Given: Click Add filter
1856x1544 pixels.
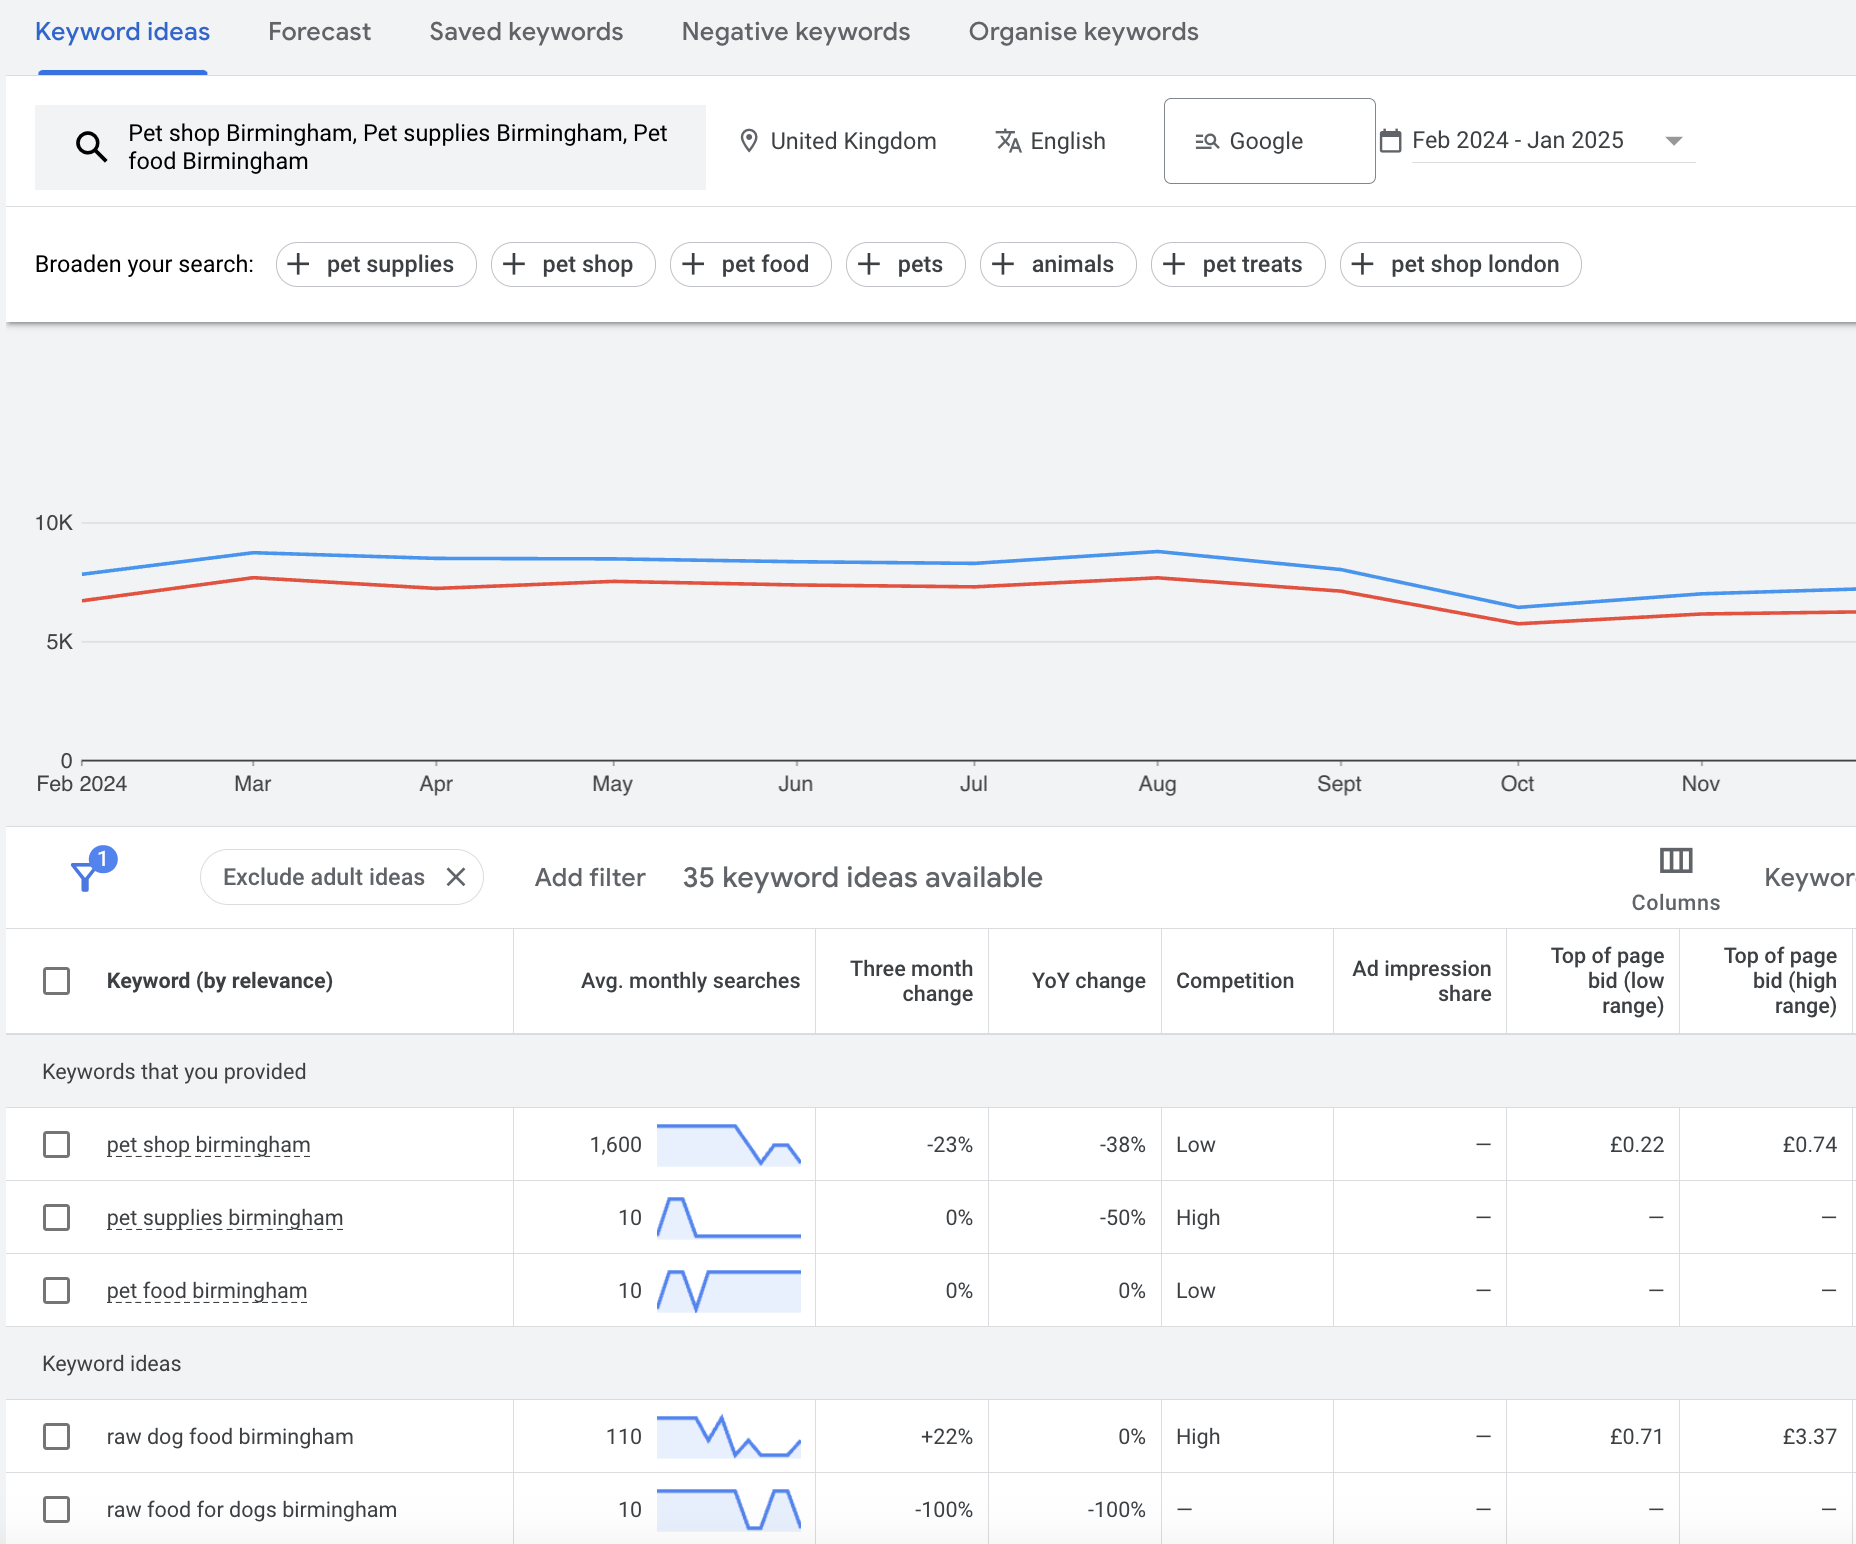Looking at the screenshot, I should pyautogui.click(x=589, y=877).
